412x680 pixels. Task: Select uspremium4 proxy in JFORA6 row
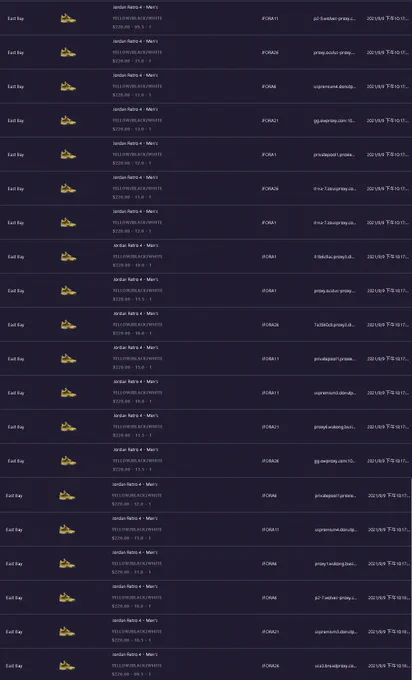[x=334, y=87]
